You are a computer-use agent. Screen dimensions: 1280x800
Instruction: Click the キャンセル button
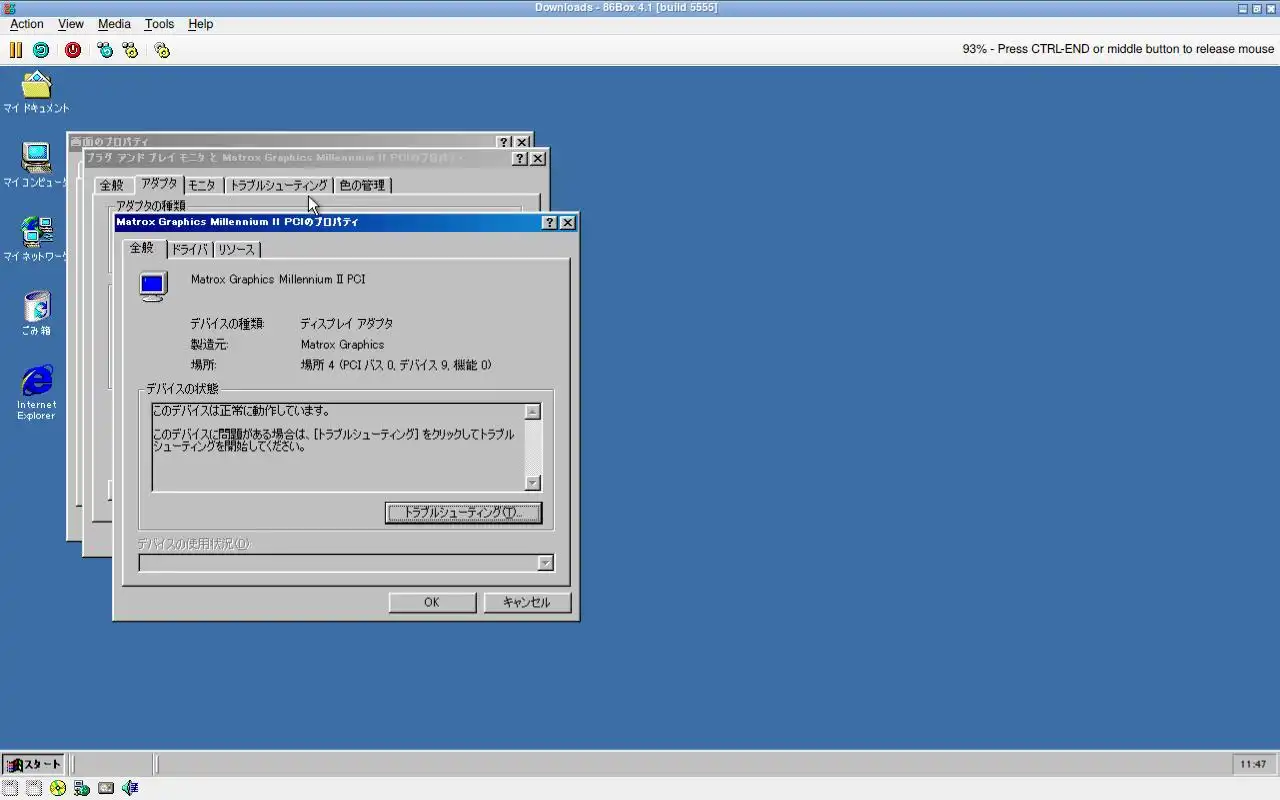point(527,602)
